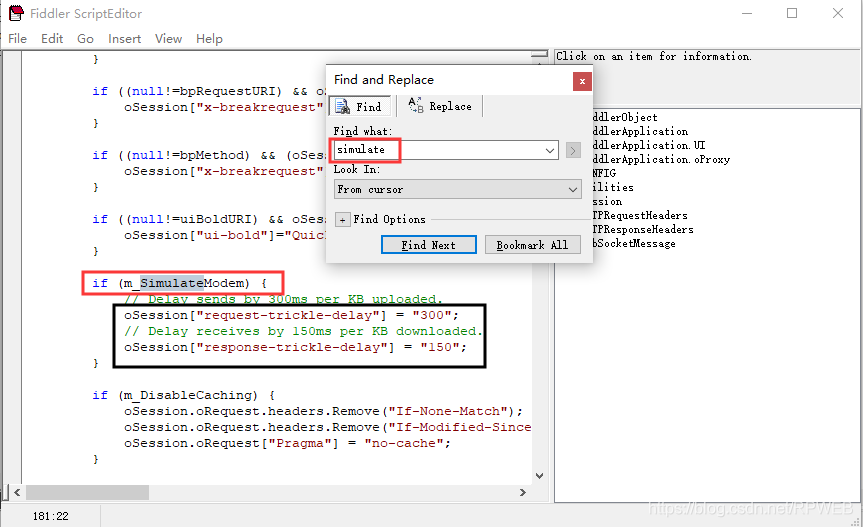Image resolution: width=863 pixels, height=527 pixels.
Task: Click the bpMethod if statement line
Action: [x=209, y=155]
